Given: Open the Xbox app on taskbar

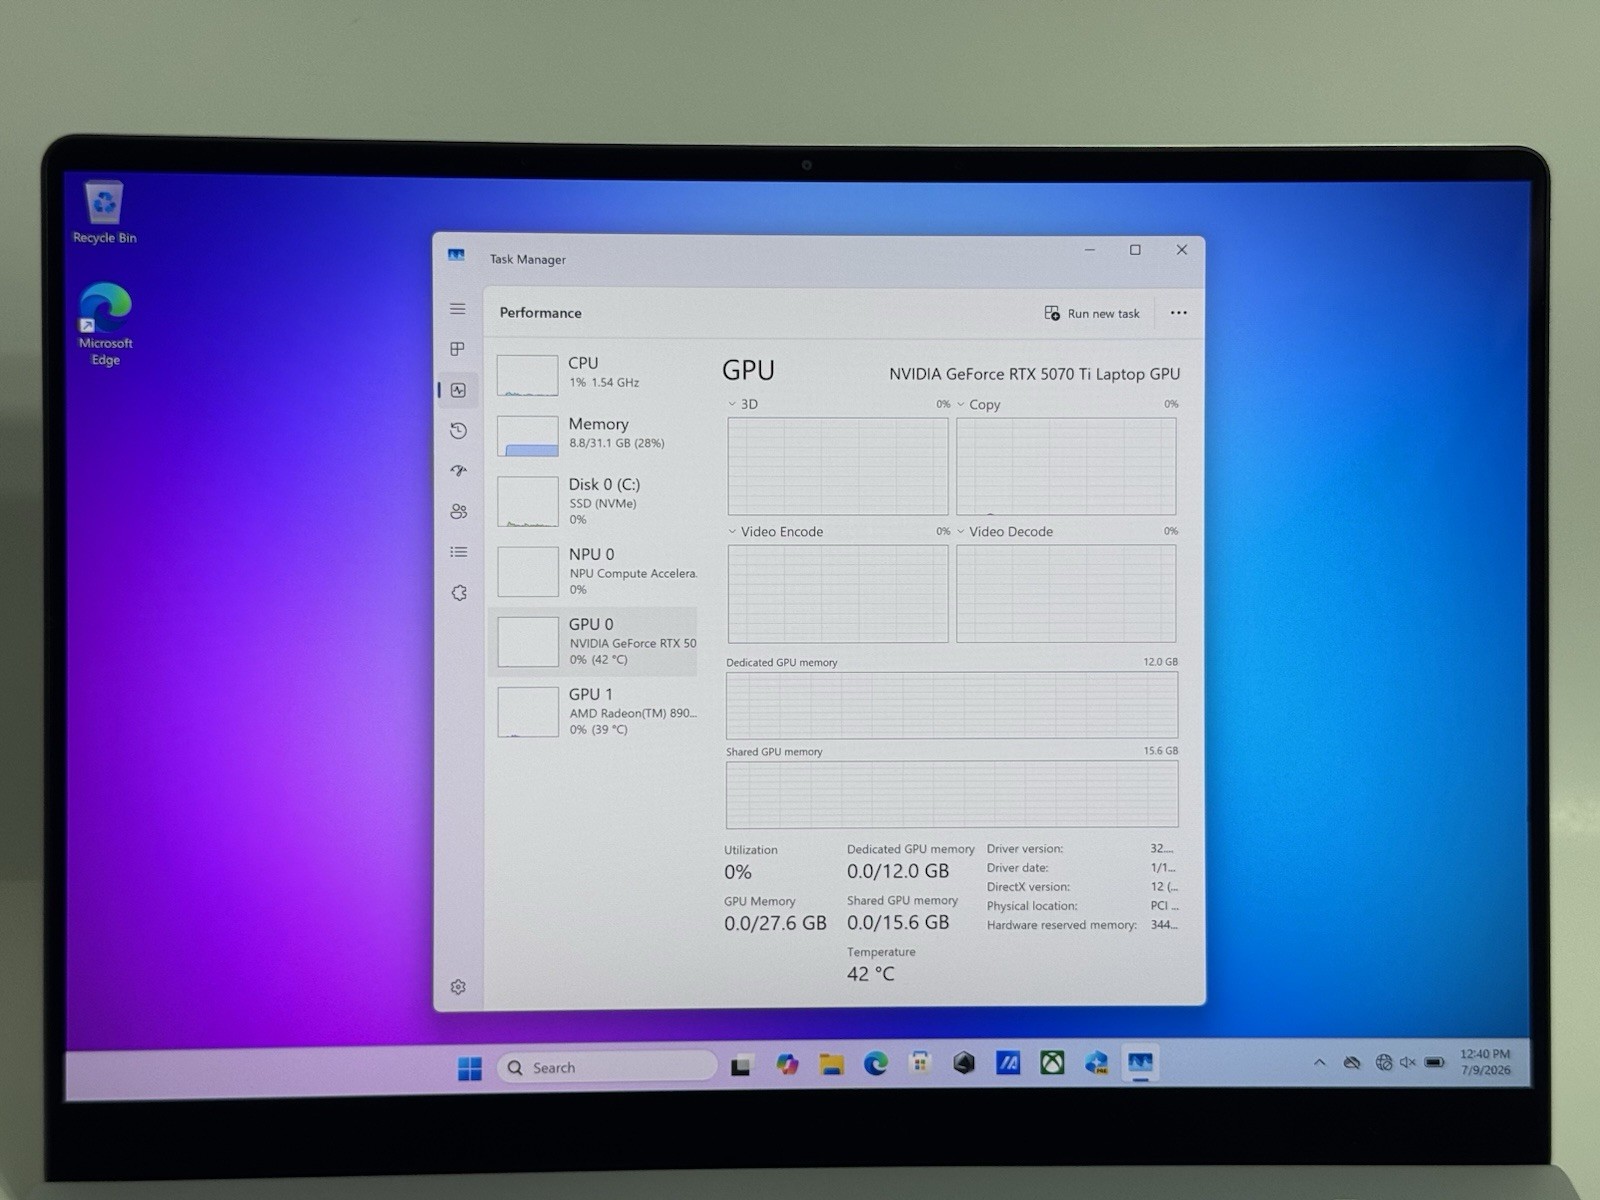Looking at the screenshot, I should tap(1052, 1062).
